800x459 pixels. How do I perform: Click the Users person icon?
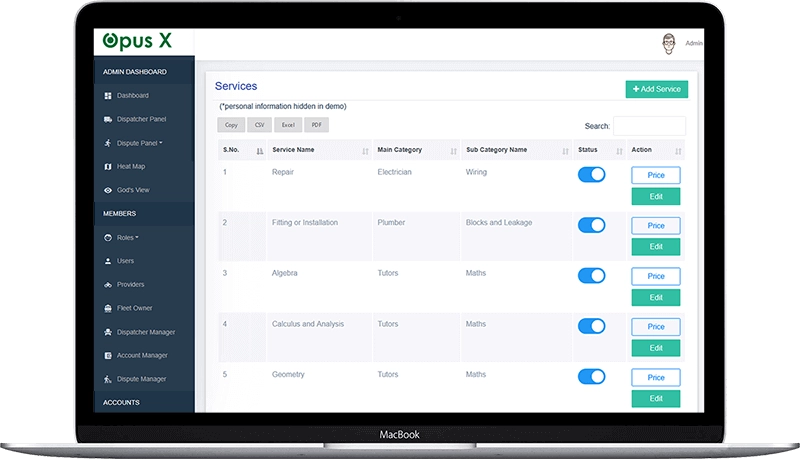108,261
